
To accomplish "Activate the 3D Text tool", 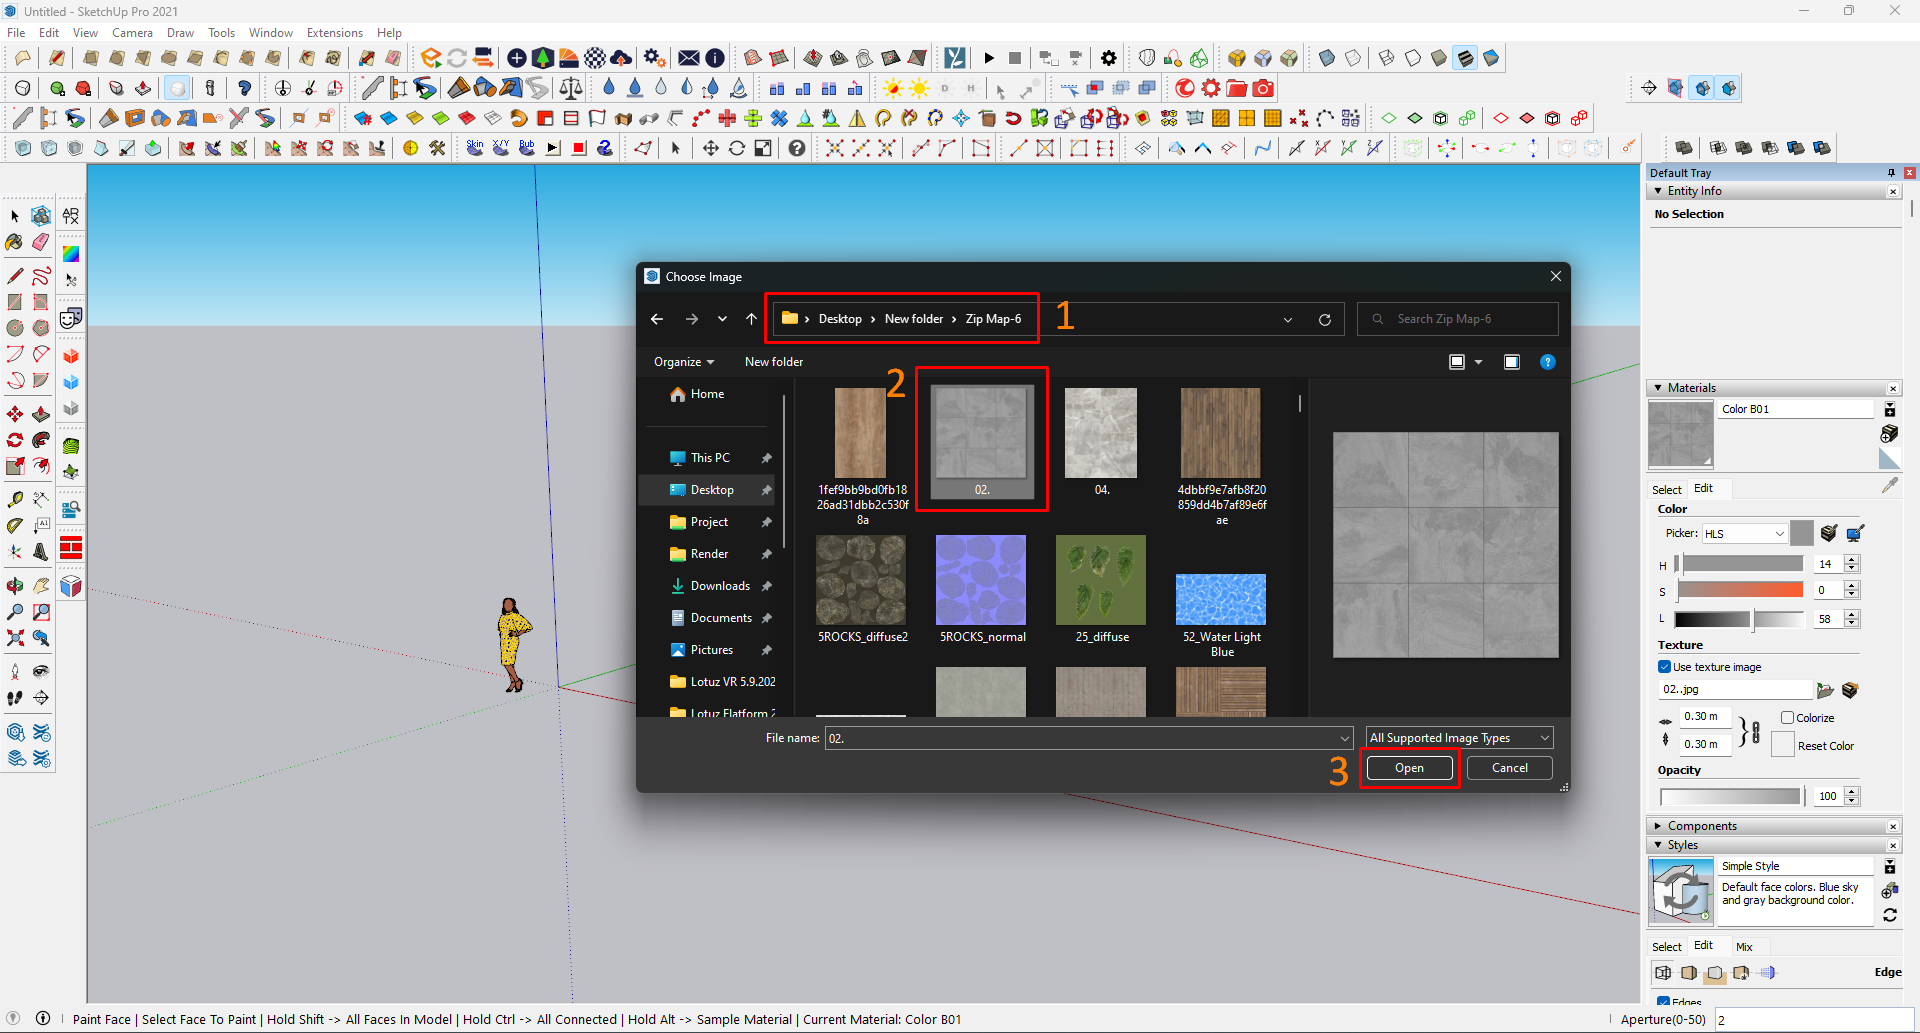I will tap(41, 551).
